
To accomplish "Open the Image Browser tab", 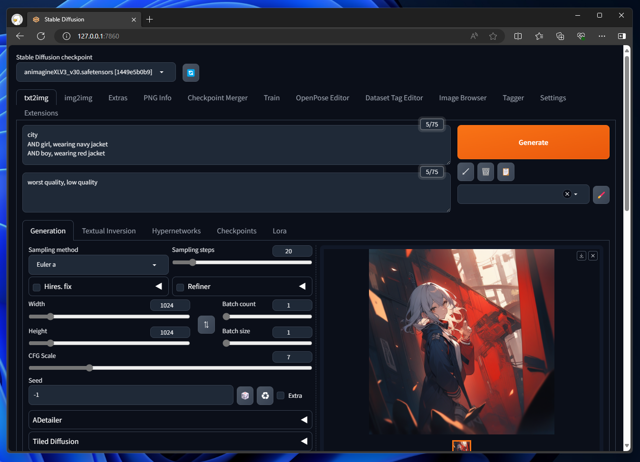I will click(462, 98).
